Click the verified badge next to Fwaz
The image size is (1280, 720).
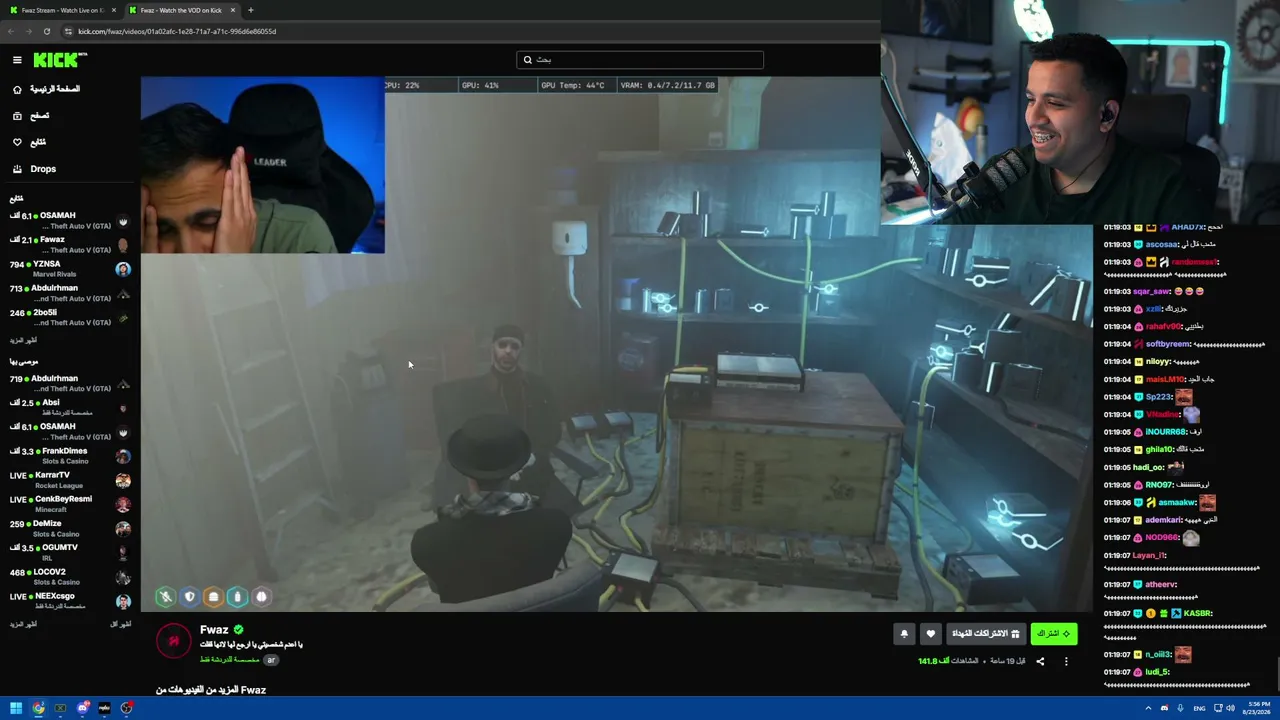tap(238, 630)
